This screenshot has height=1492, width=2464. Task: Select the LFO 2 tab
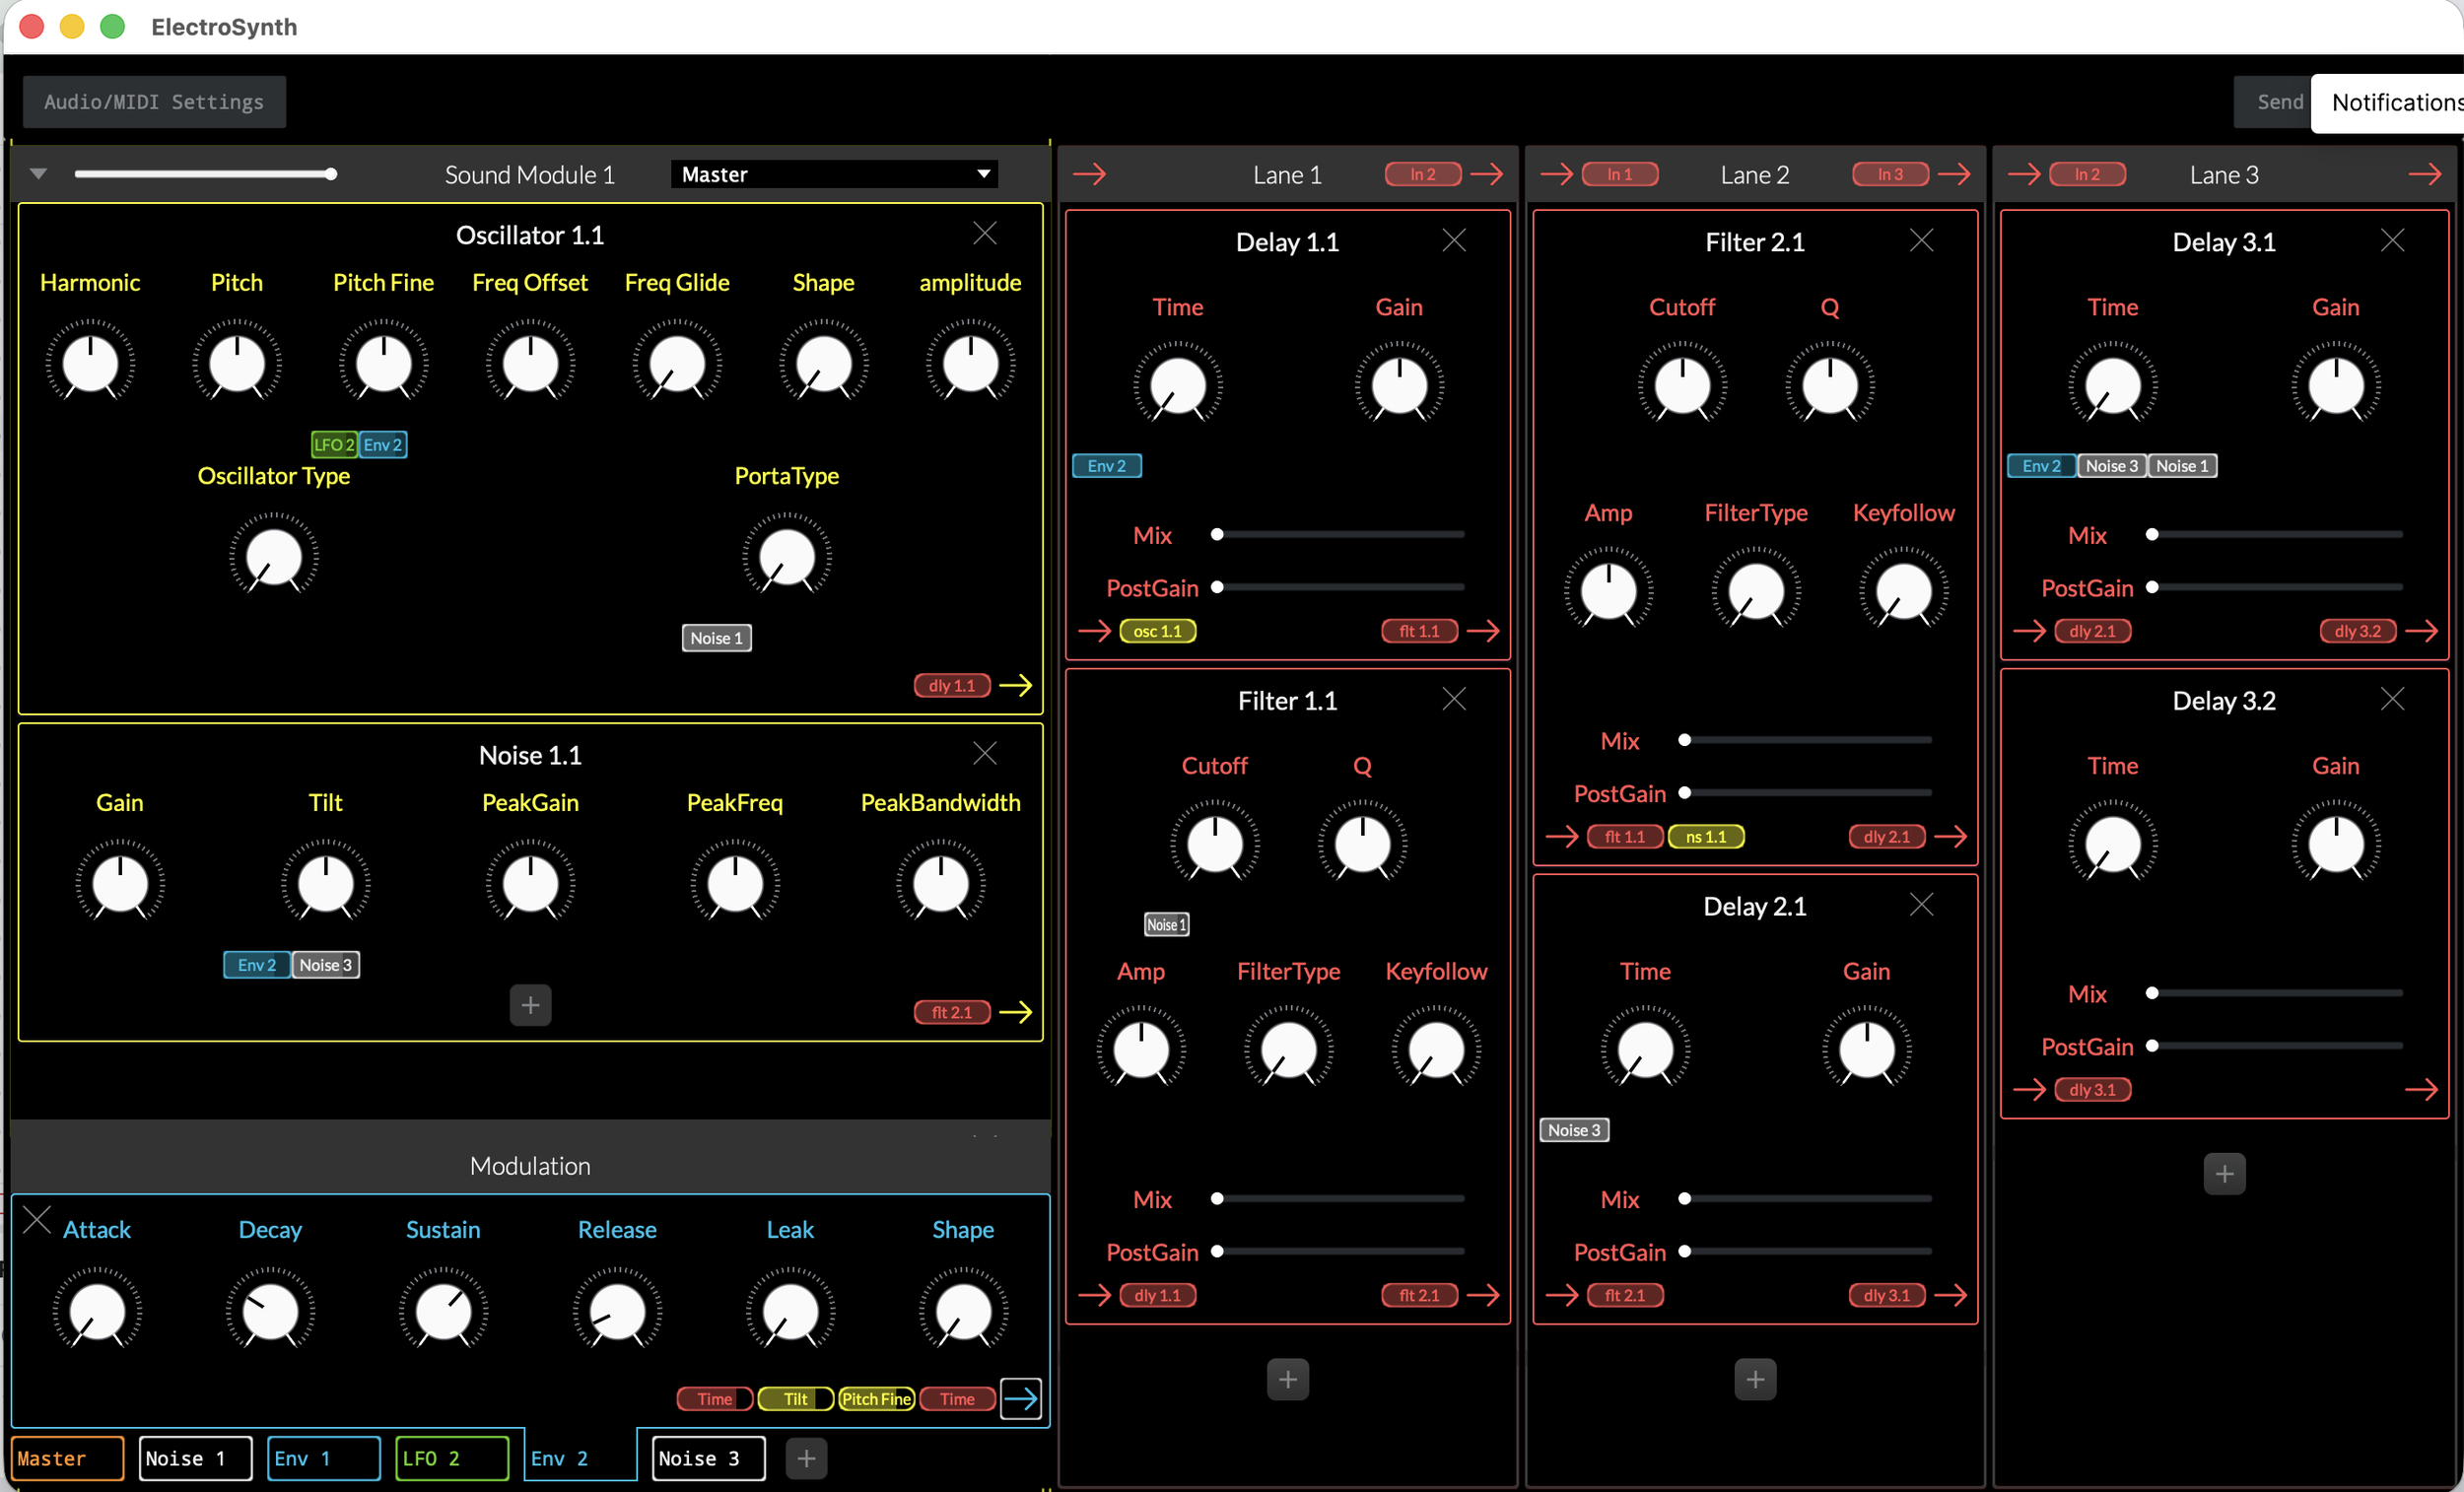click(x=451, y=1458)
